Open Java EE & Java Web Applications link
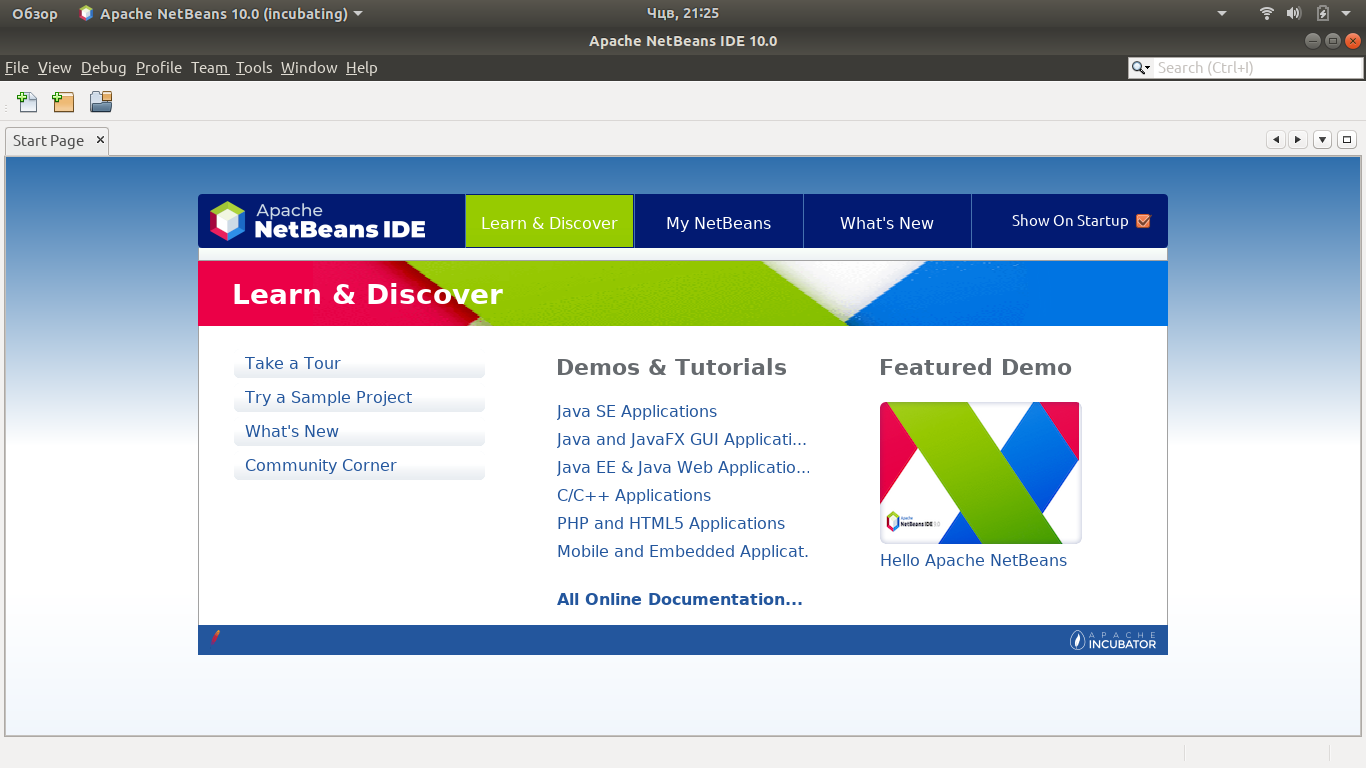 (684, 467)
